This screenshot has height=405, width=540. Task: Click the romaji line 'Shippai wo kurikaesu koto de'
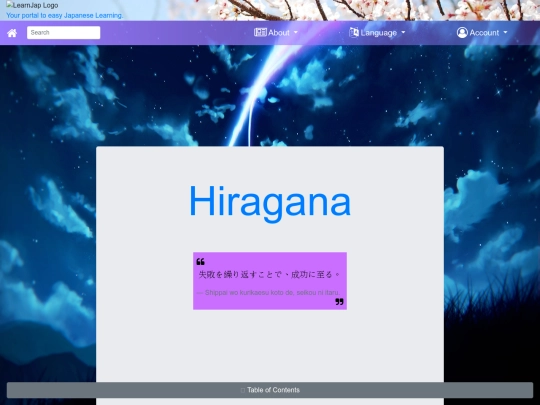pyautogui.click(x=249, y=292)
